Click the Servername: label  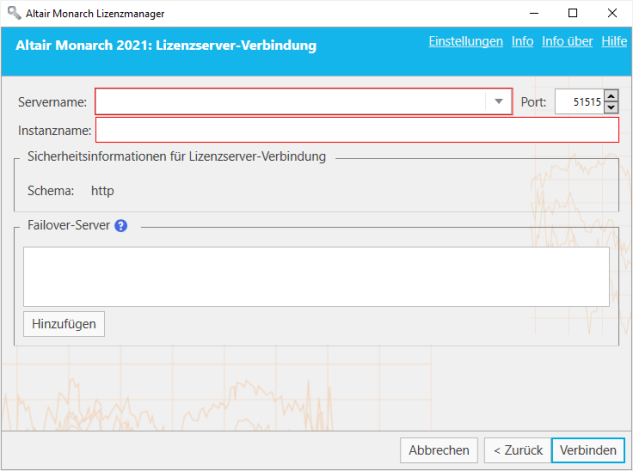(52, 102)
